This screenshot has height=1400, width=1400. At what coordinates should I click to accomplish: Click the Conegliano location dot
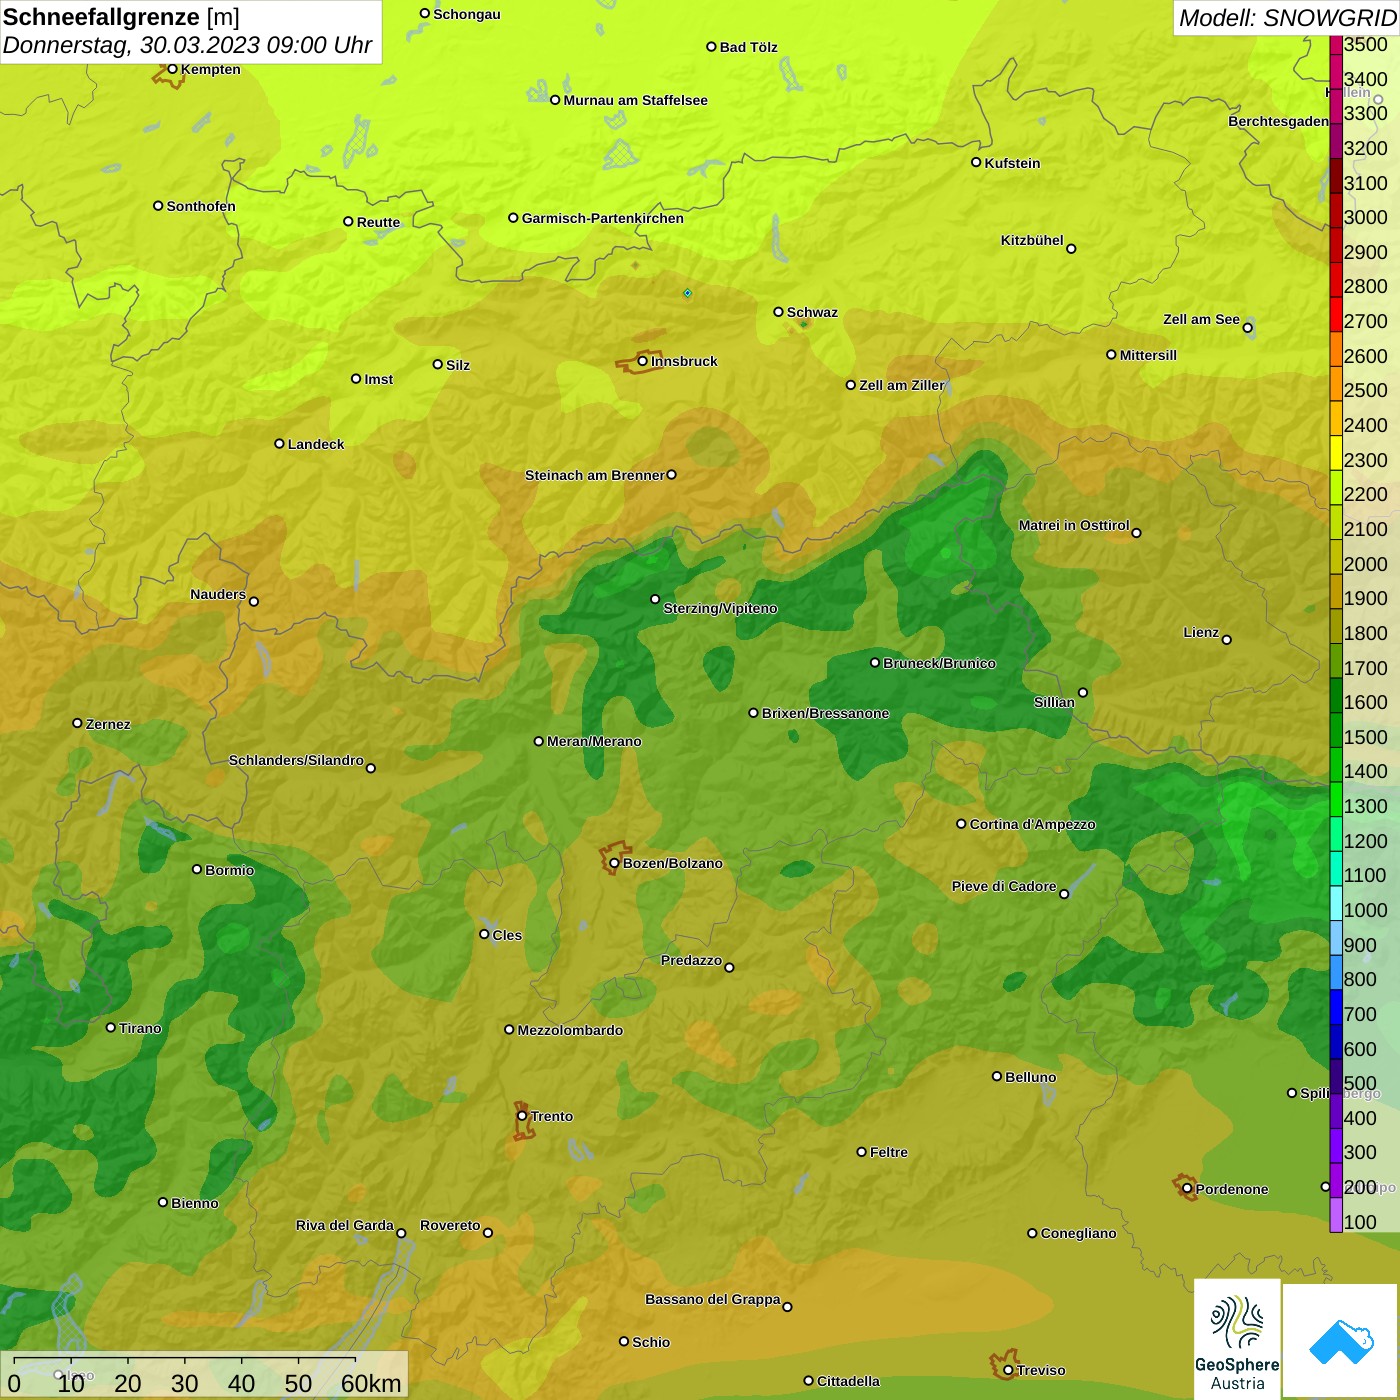(1032, 1233)
